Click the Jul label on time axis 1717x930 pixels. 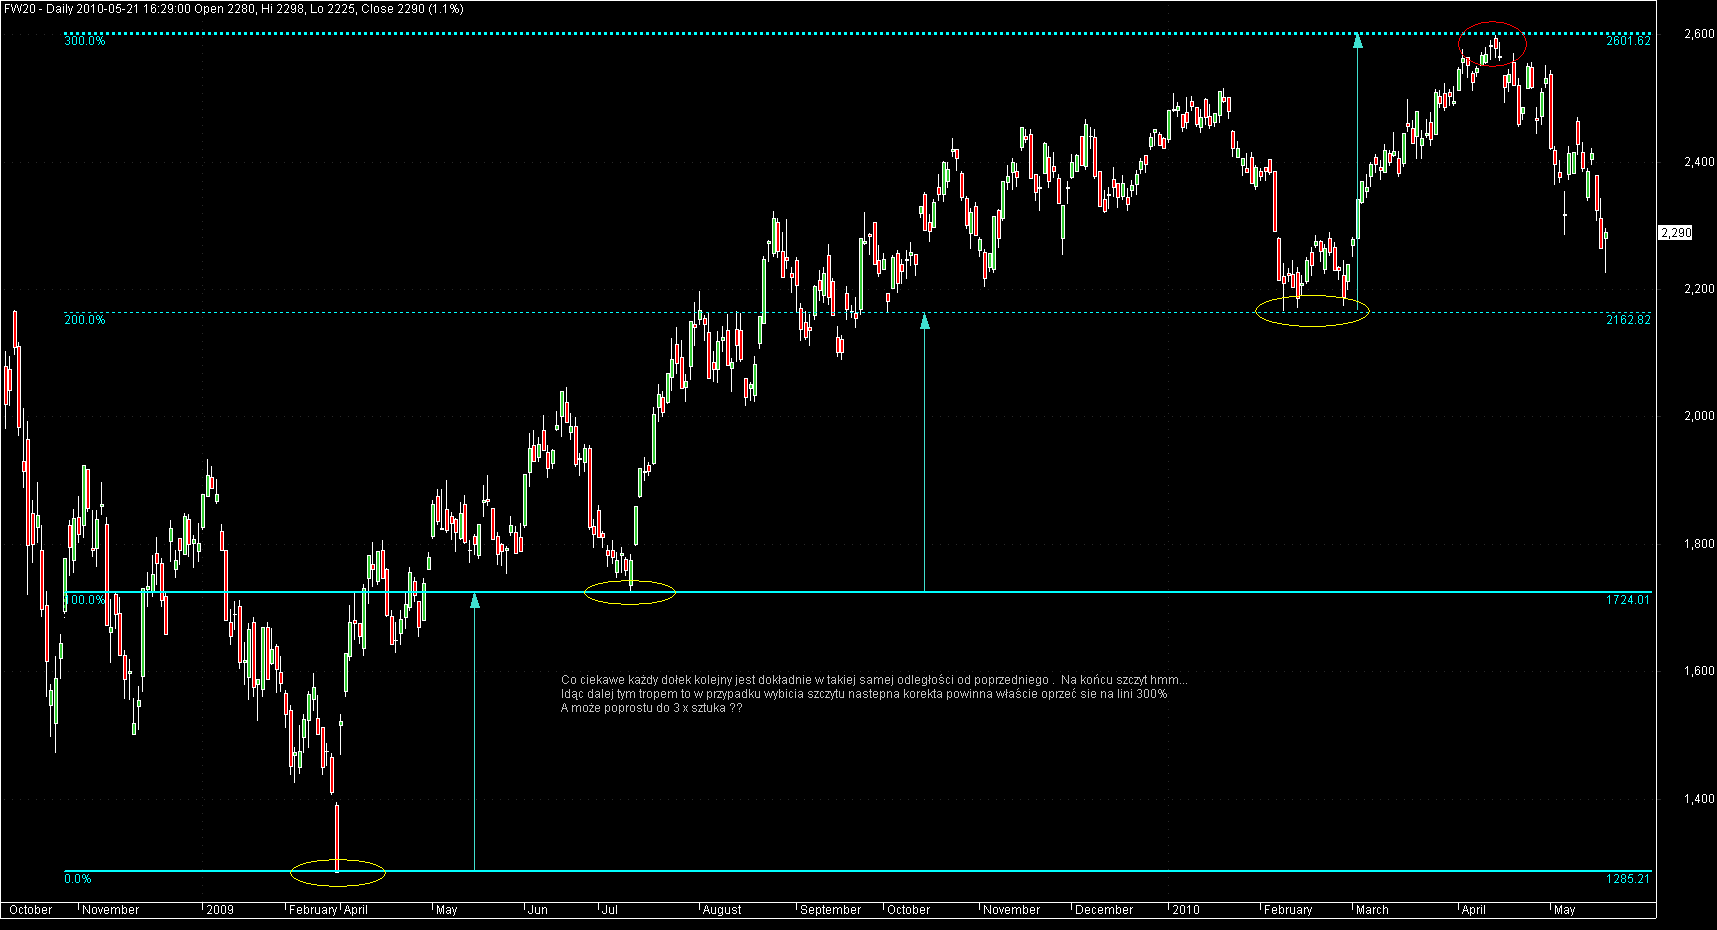pos(609,910)
